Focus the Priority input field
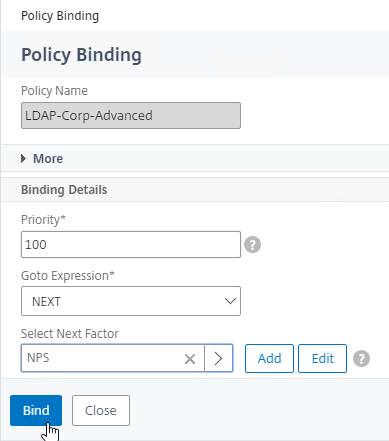This screenshot has height=441, width=389. point(131,244)
